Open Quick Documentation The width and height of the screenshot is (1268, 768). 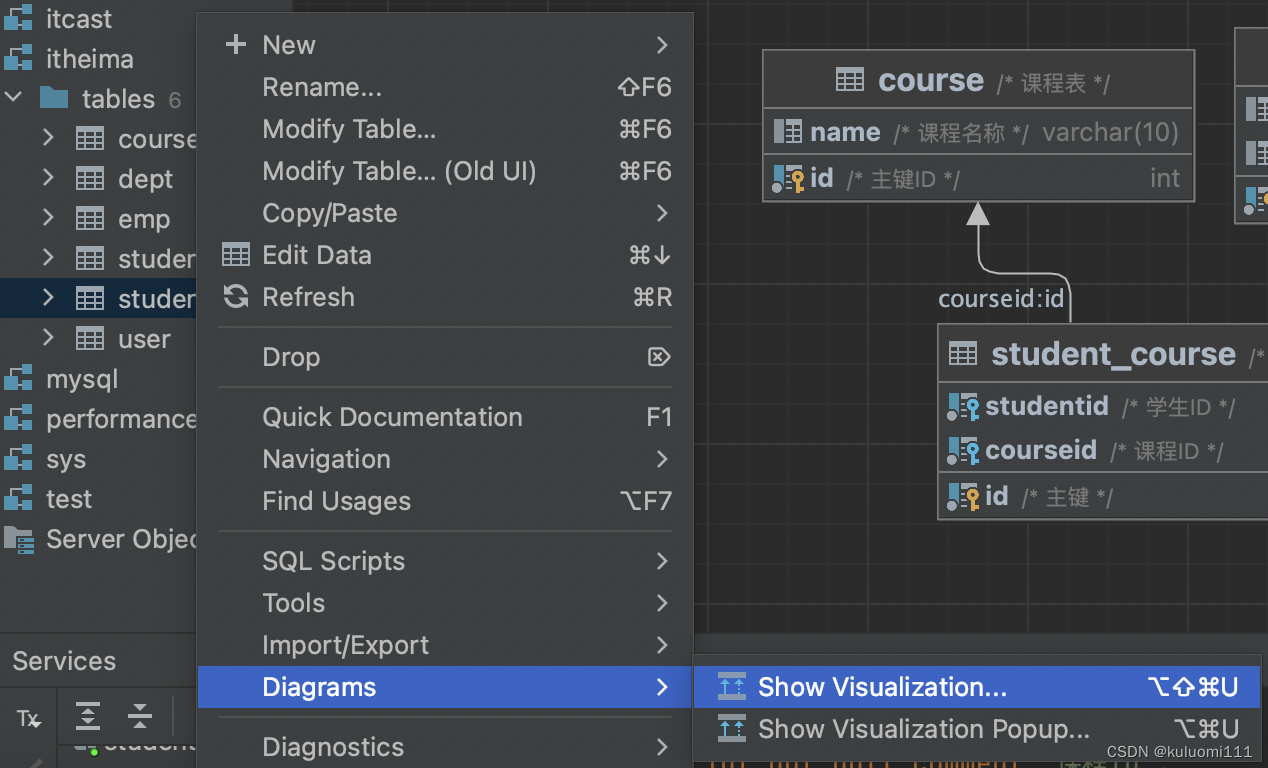(x=445, y=417)
